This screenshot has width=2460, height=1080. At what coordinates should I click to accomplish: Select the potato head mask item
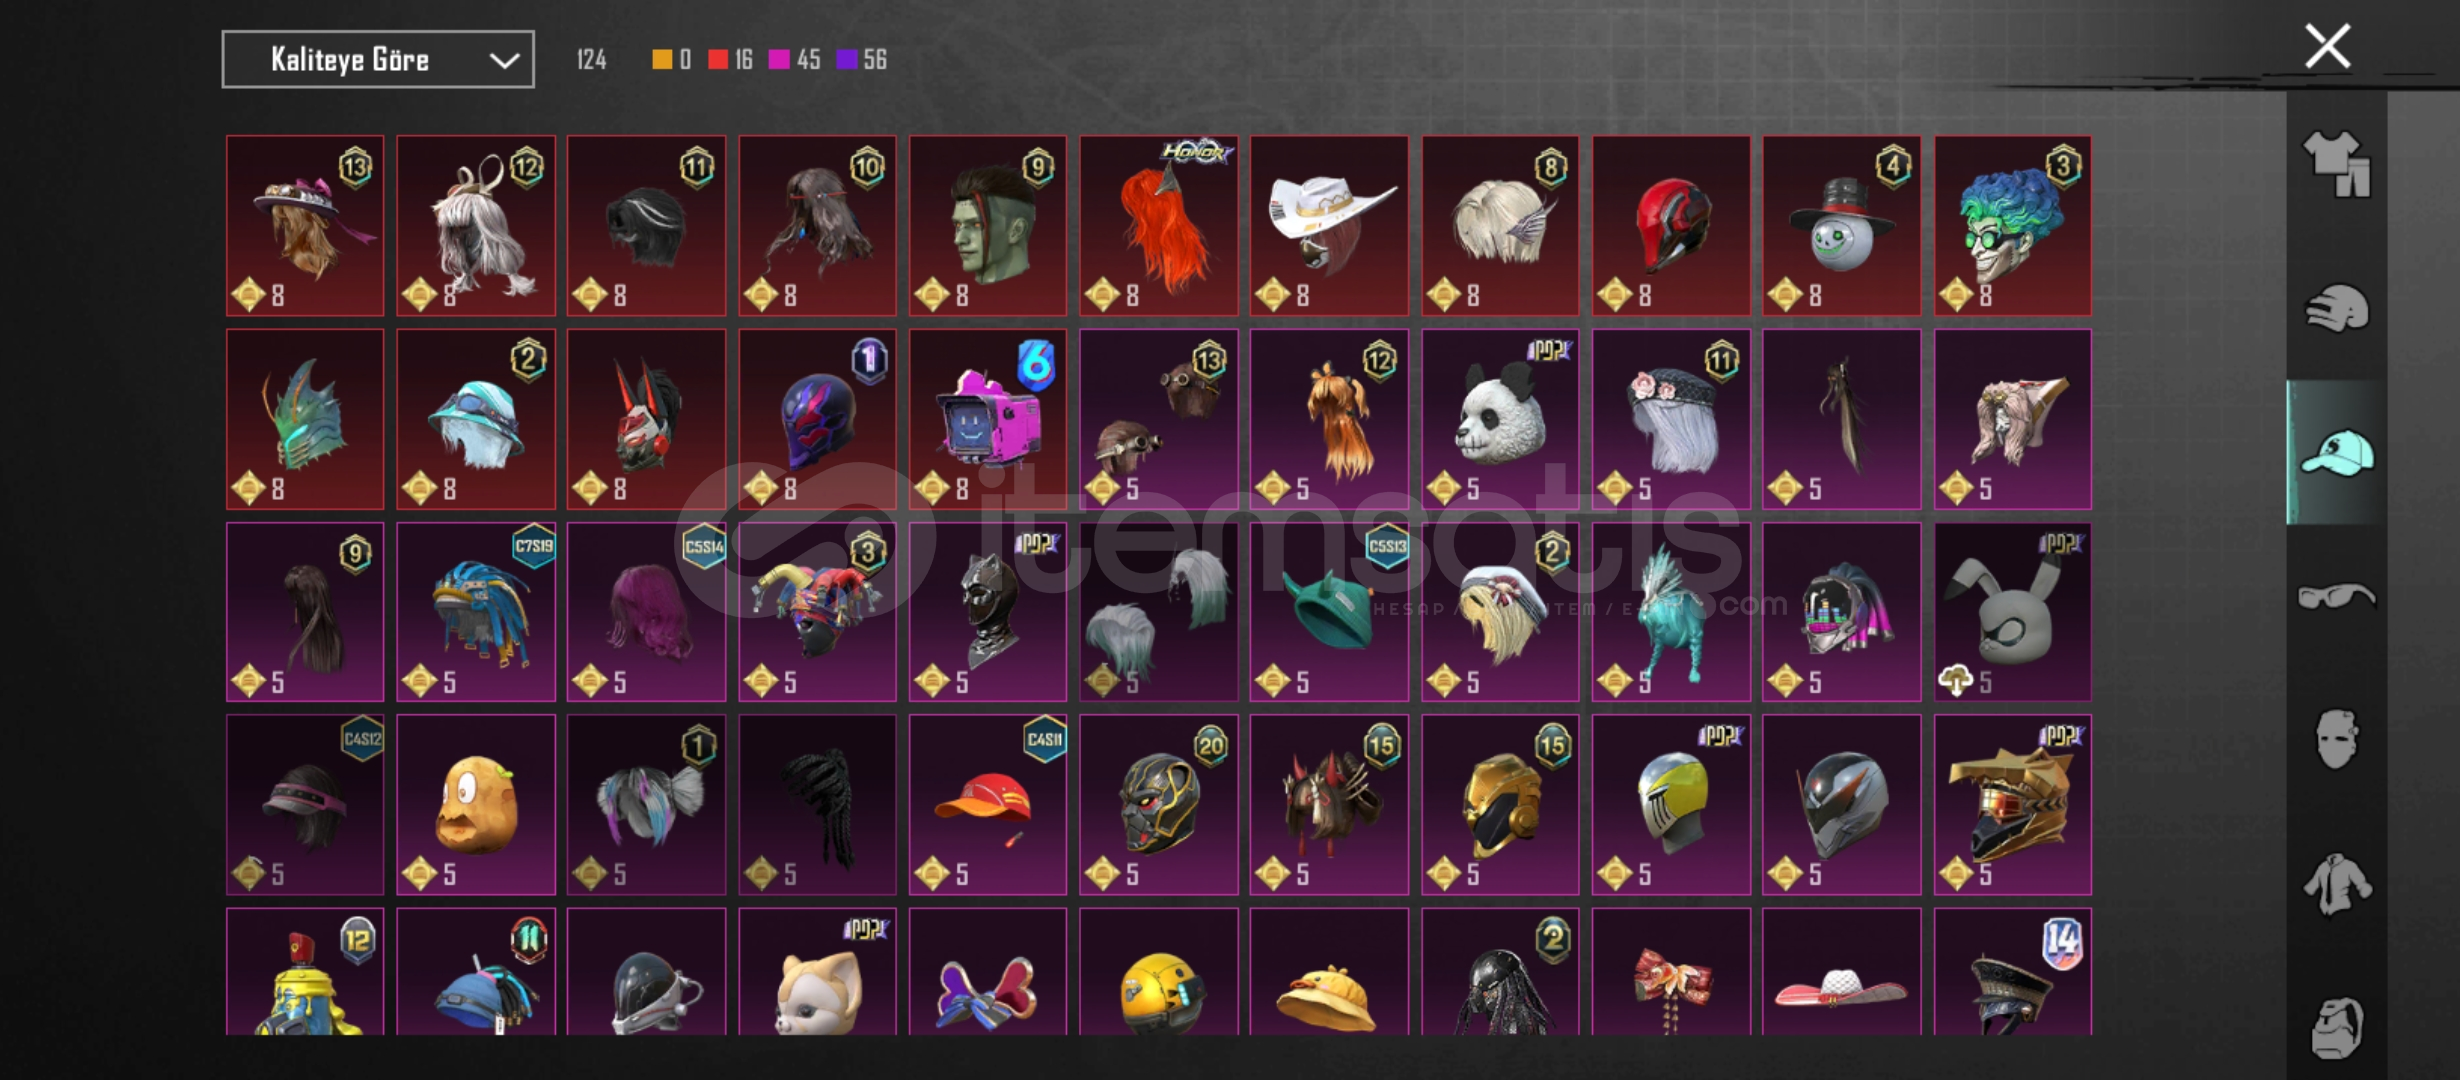click(x=476, y=805)
